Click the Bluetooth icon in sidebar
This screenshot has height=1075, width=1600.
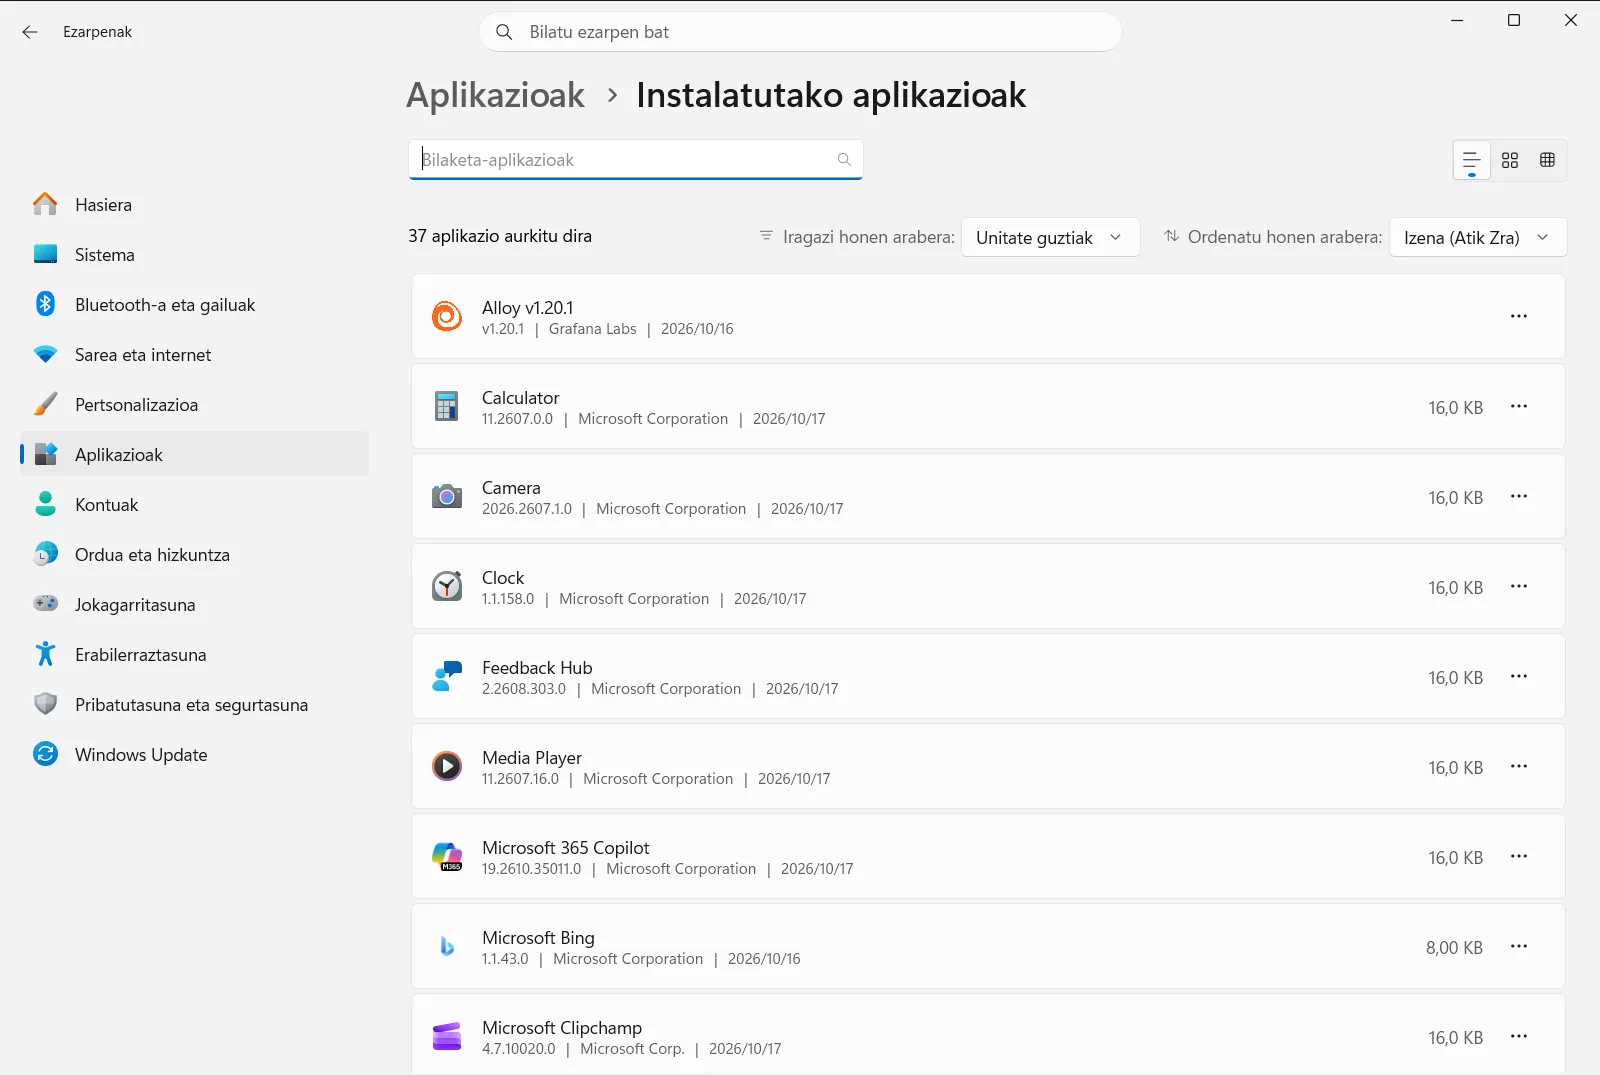coord(45,304)
